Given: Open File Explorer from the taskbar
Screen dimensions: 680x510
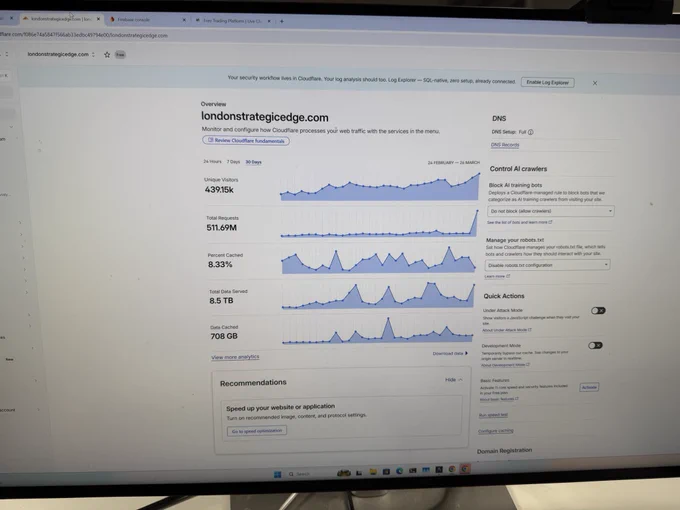Looking at the screenshot, I should 373,472.
